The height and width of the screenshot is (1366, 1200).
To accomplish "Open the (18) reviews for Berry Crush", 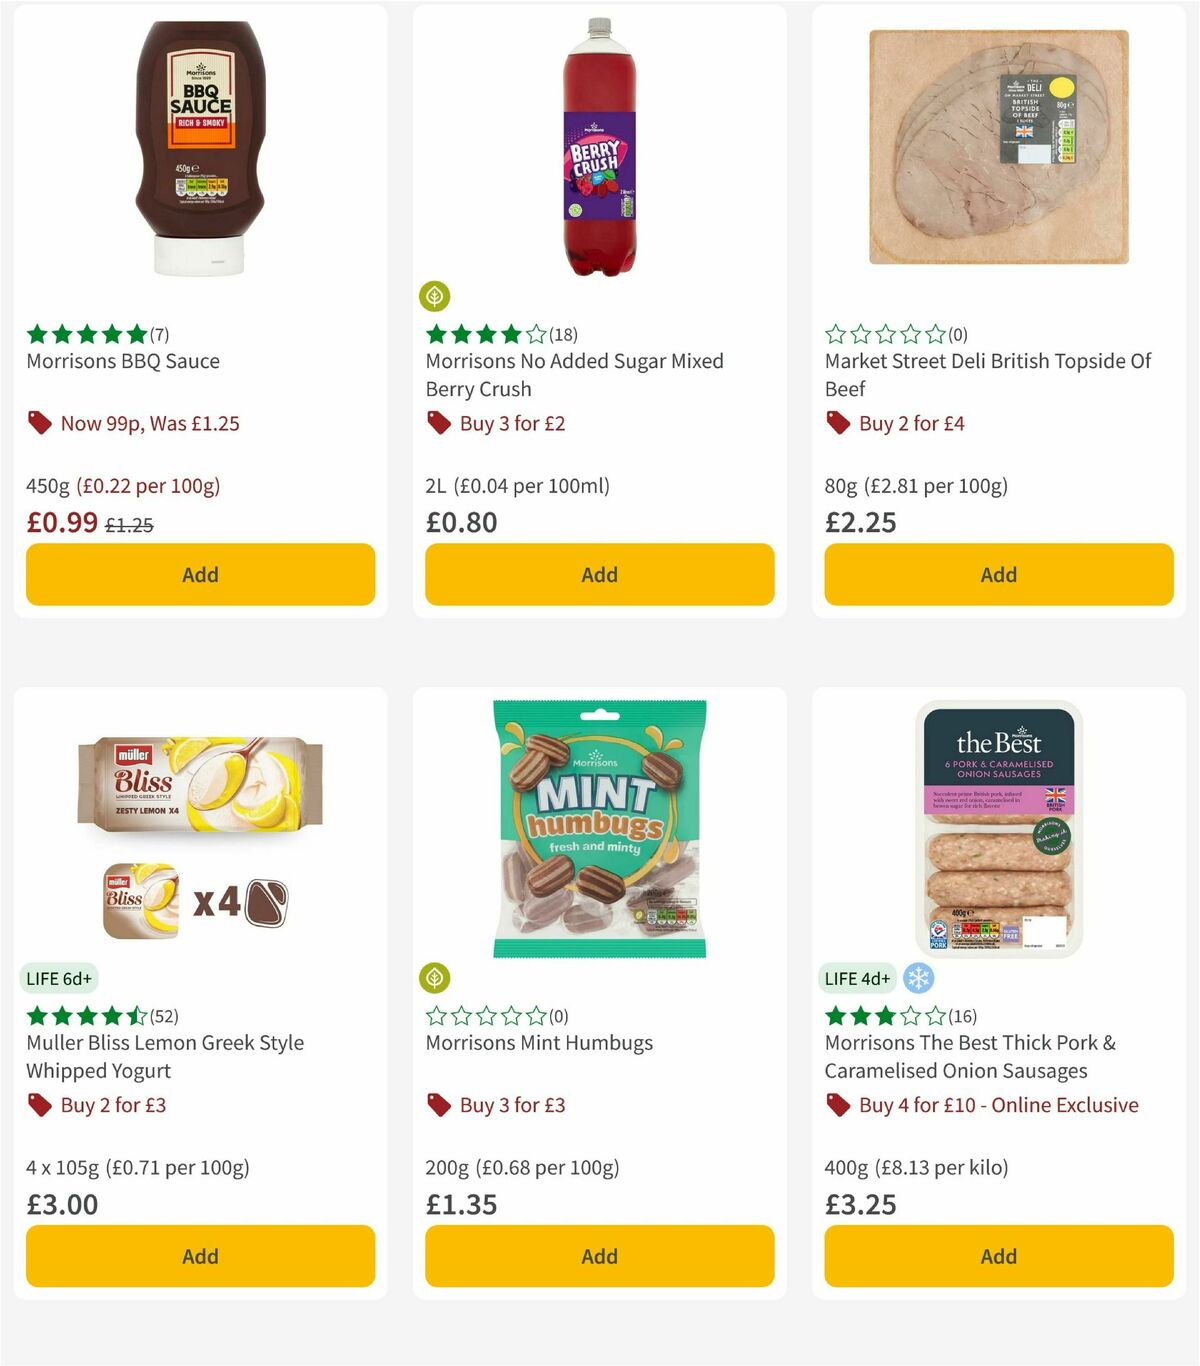I will pyautogui.click(x=560, y=334).
